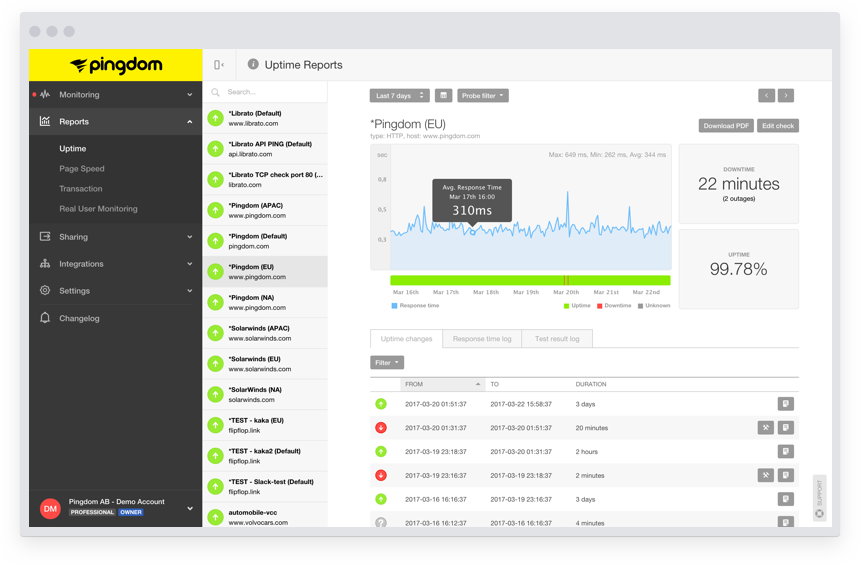Switch to Response time log tab
The width and height of the screenshot is (860, 564).
coord(482,339)
